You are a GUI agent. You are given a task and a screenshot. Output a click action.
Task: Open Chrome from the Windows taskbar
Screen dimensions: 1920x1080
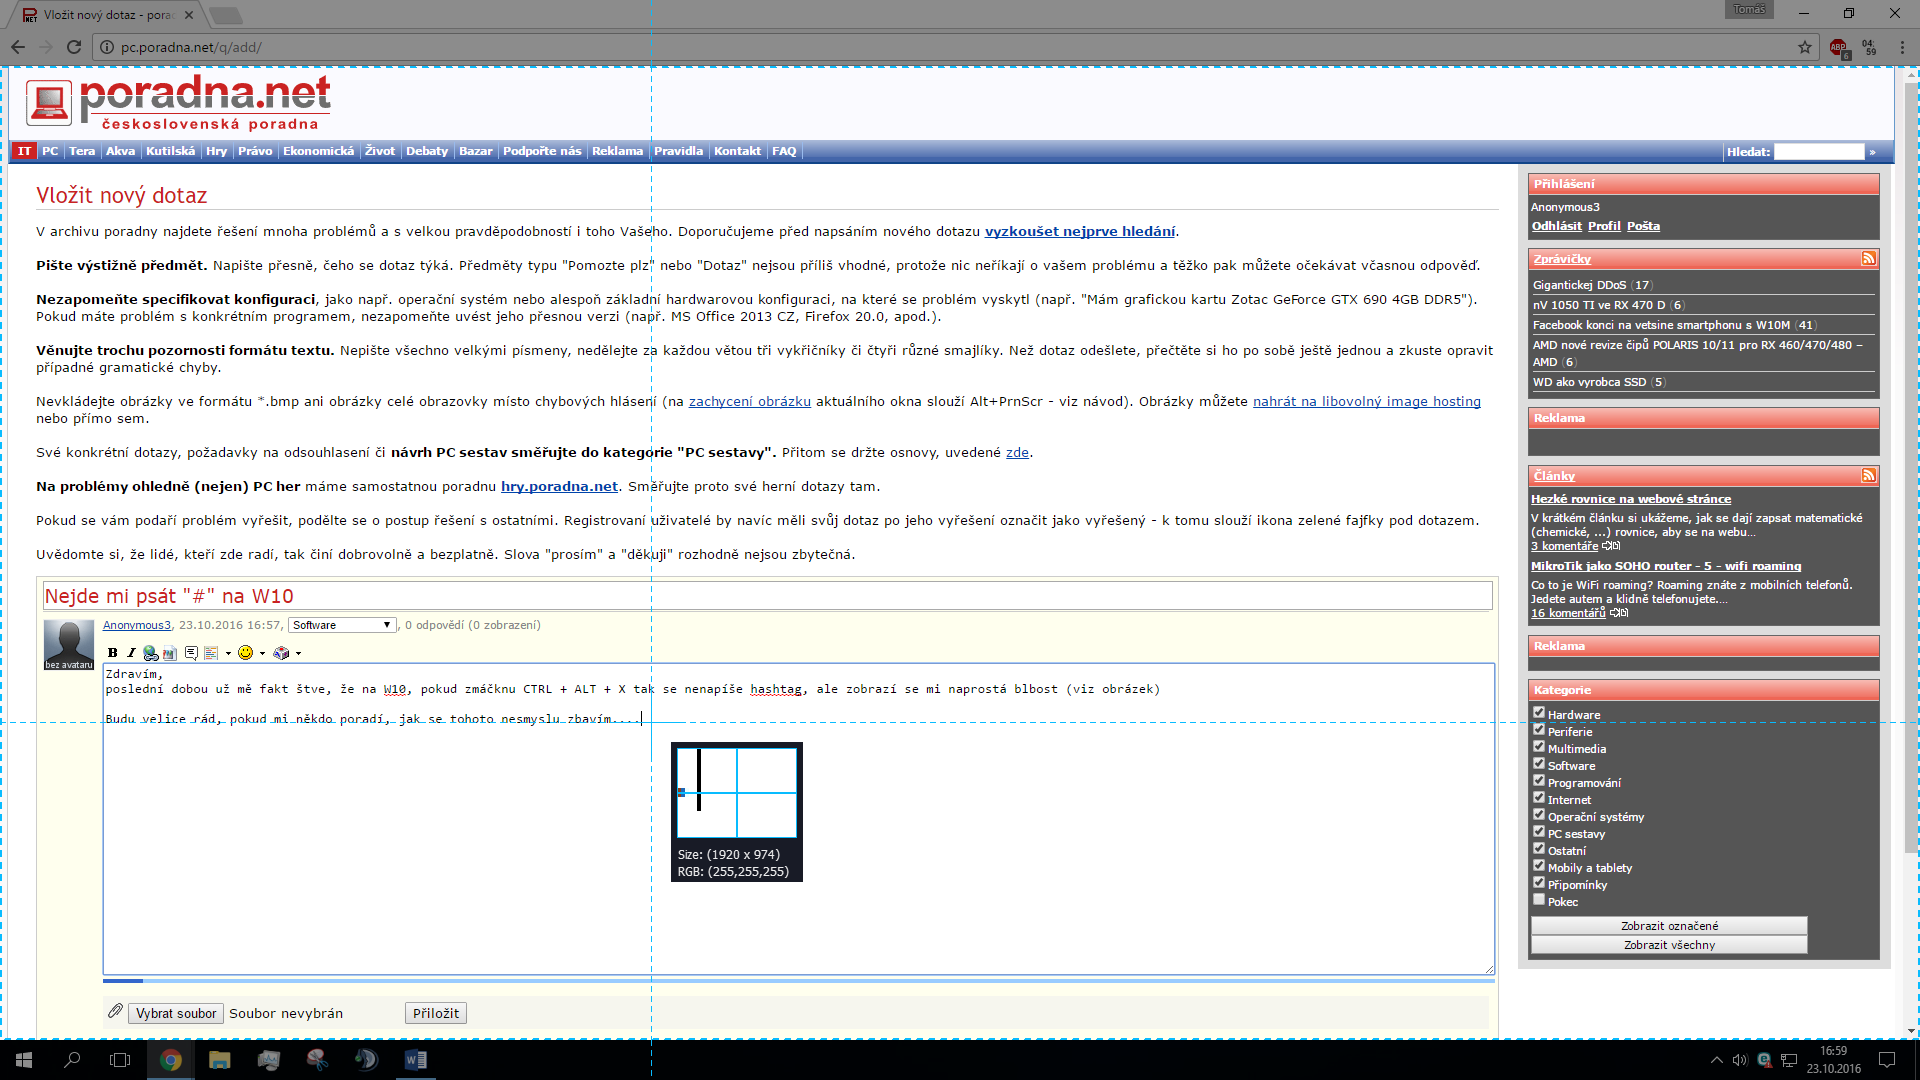point(171,1060)
